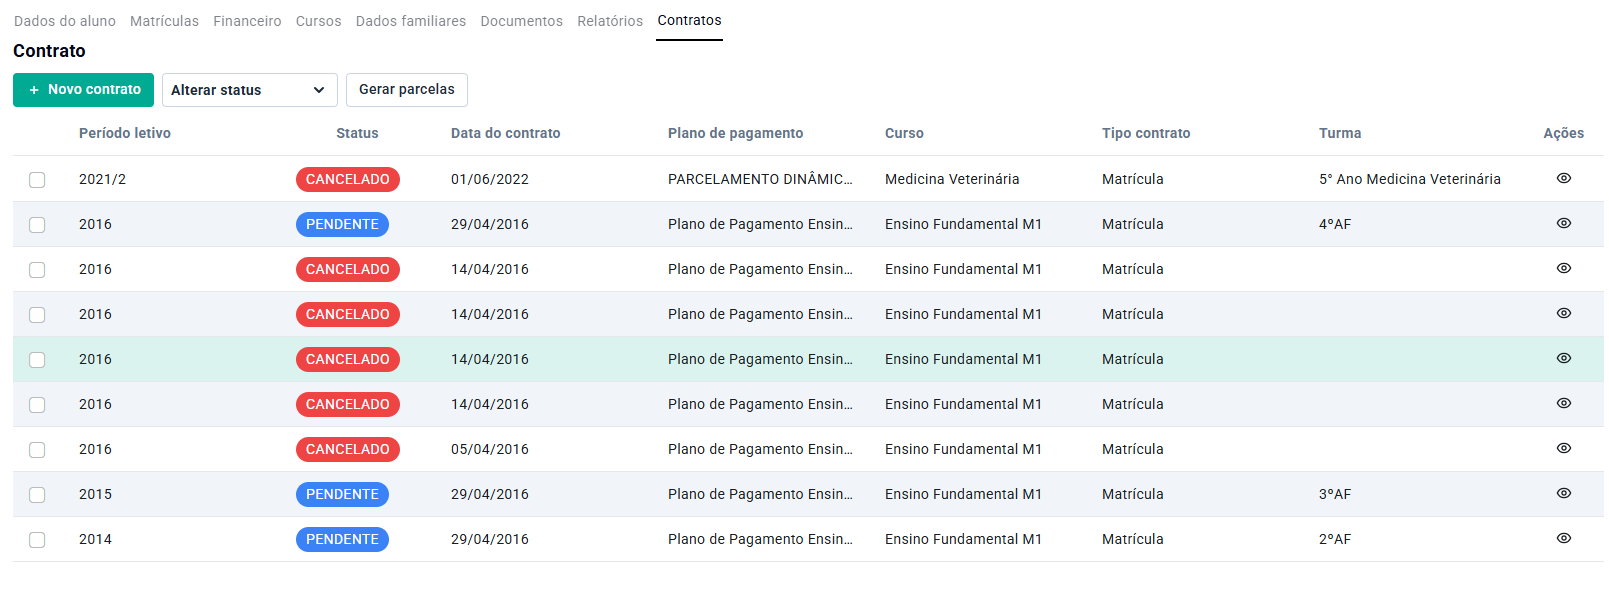Switch to Dados familiares tab
Image resolution: width=1609 pixels, height=591 pixels.
411,21
